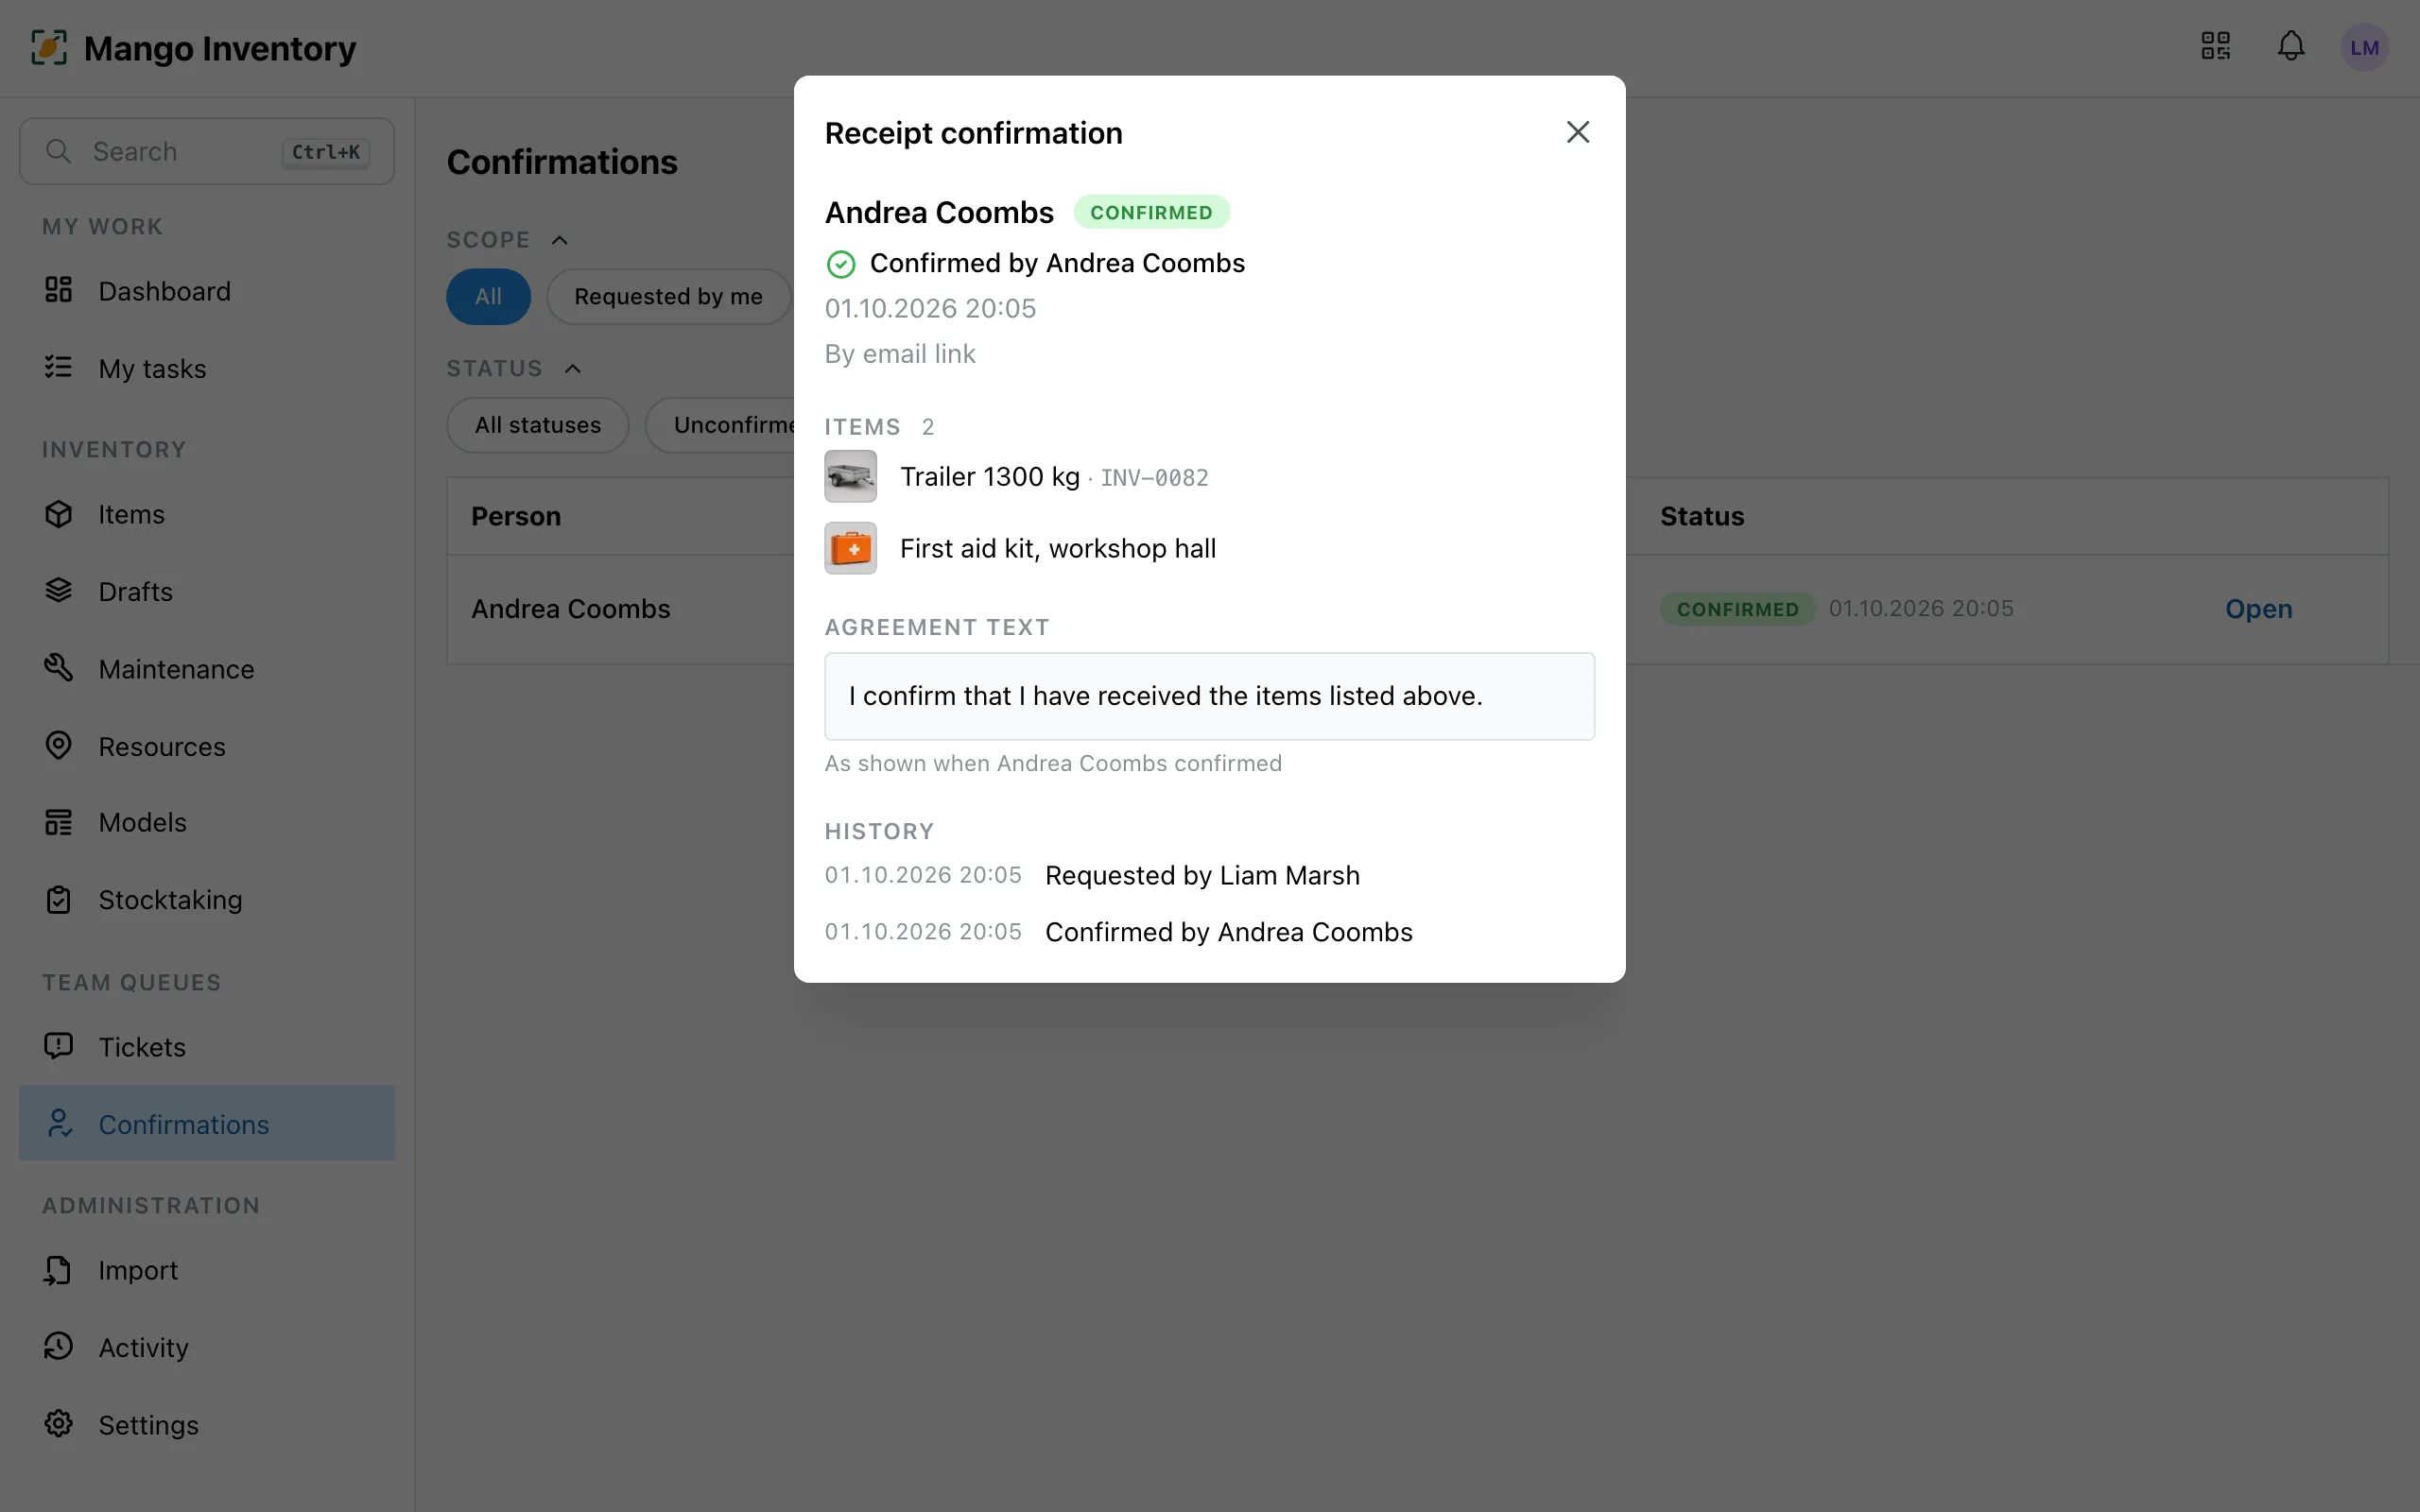Click the Stocktaking clipboard icon
This screenshot has width=2420, height=1512.
(x=58, y=899)
